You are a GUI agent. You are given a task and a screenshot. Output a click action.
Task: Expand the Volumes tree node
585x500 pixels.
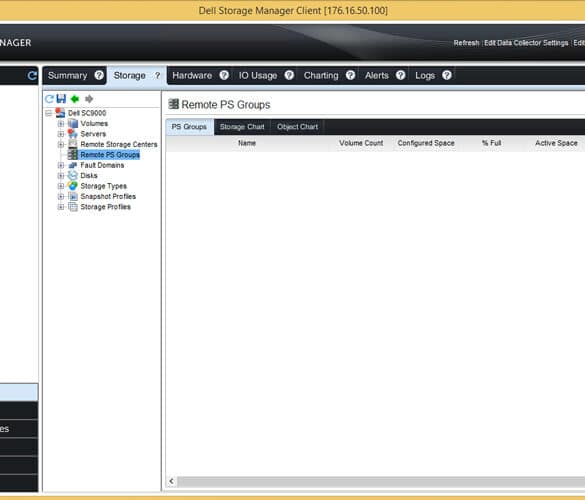pyautogui.click(x=61, y=124)
